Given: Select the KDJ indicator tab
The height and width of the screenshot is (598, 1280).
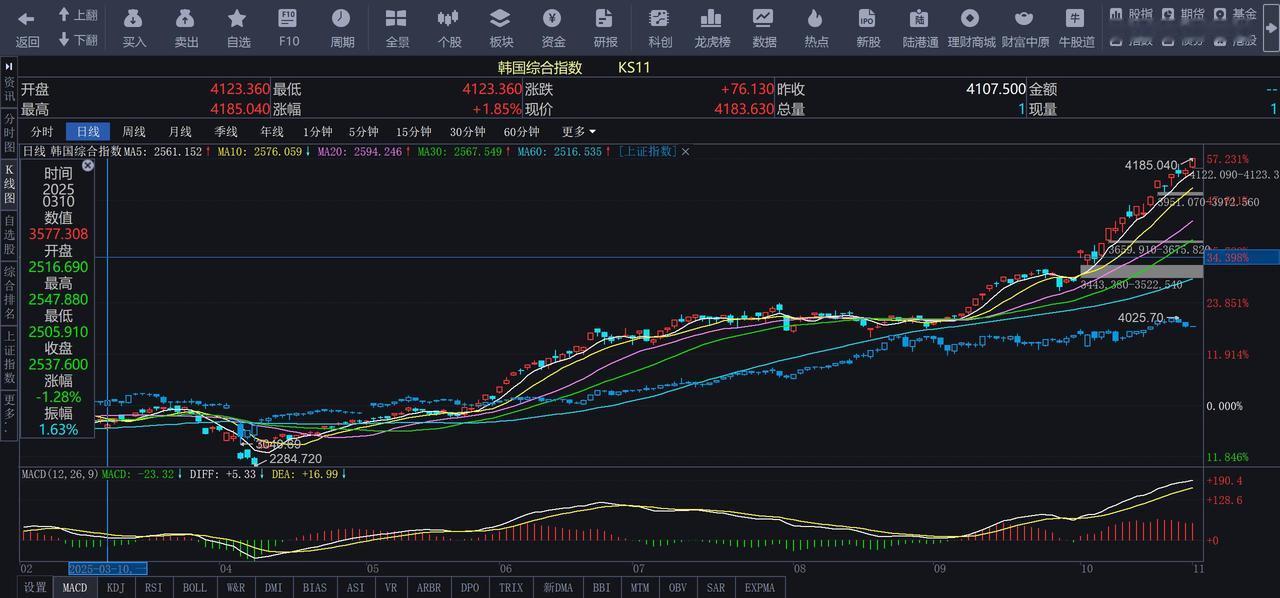Looking at the screenshot, I should tap(115, 588).
